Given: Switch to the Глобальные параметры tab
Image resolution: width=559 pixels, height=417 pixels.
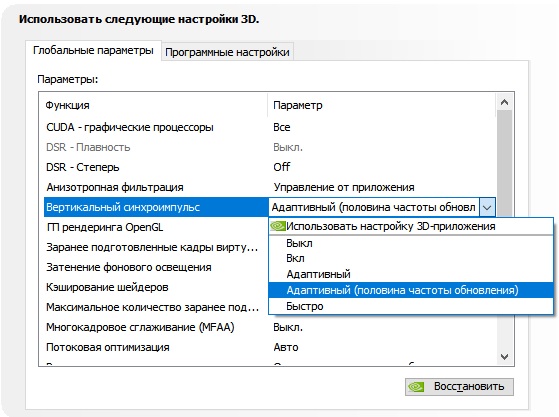Looking at the screenshot, I should 93,51.
